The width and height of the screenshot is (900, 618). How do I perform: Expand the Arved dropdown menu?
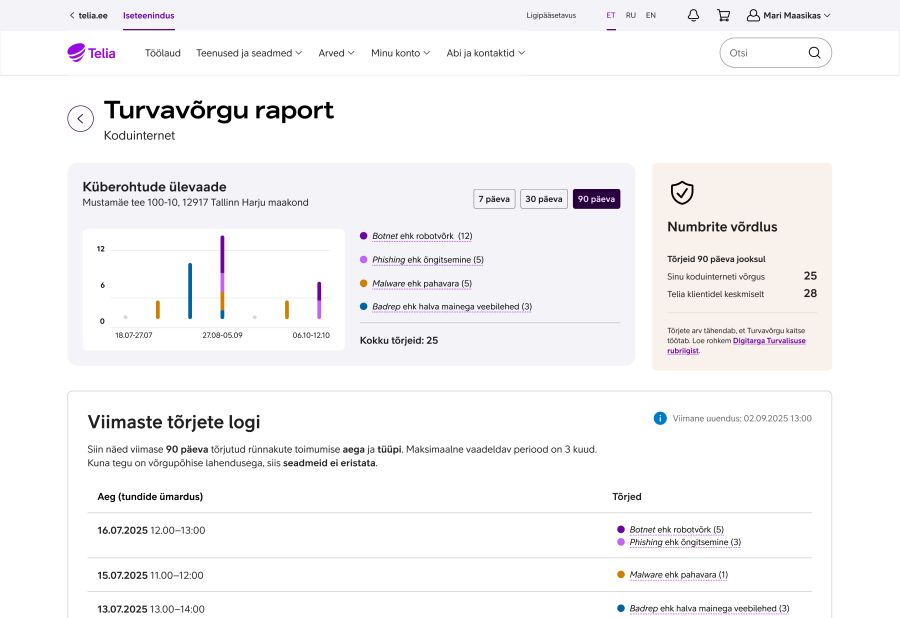click(336, 53)
